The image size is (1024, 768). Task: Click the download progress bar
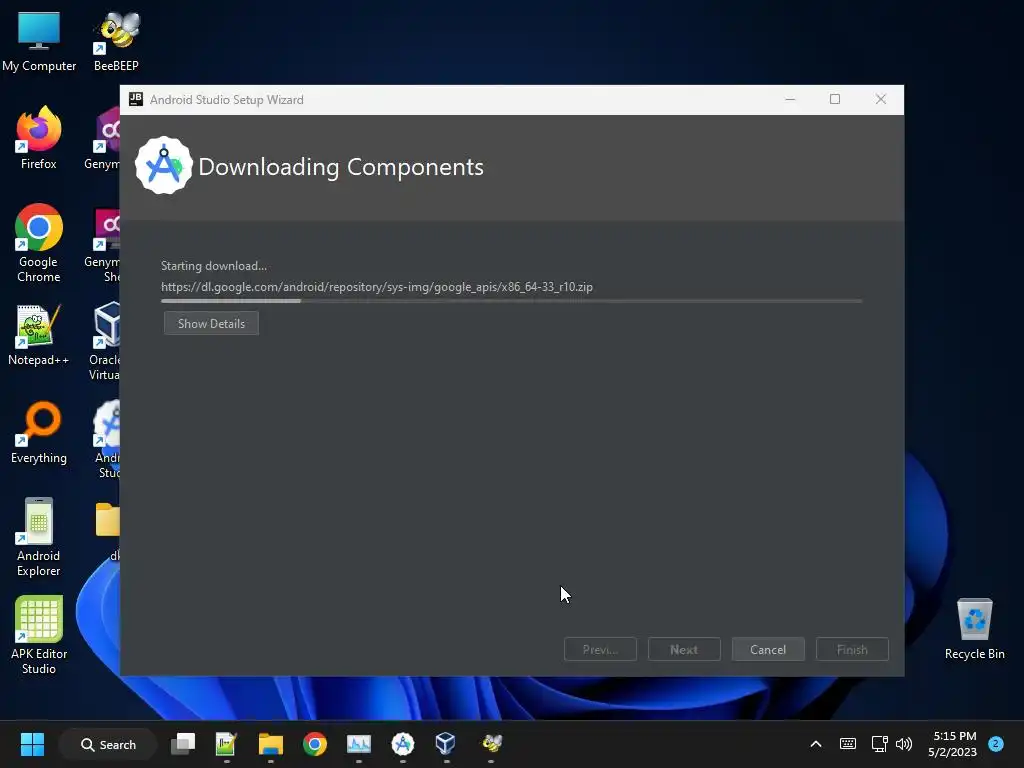511,301
